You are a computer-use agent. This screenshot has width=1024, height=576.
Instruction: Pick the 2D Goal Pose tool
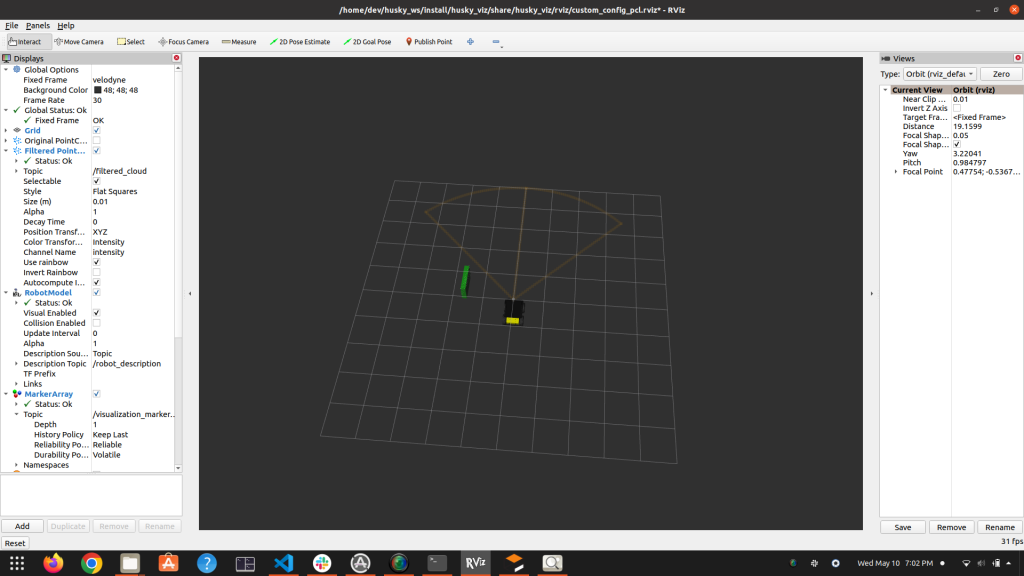coord(367,42)
